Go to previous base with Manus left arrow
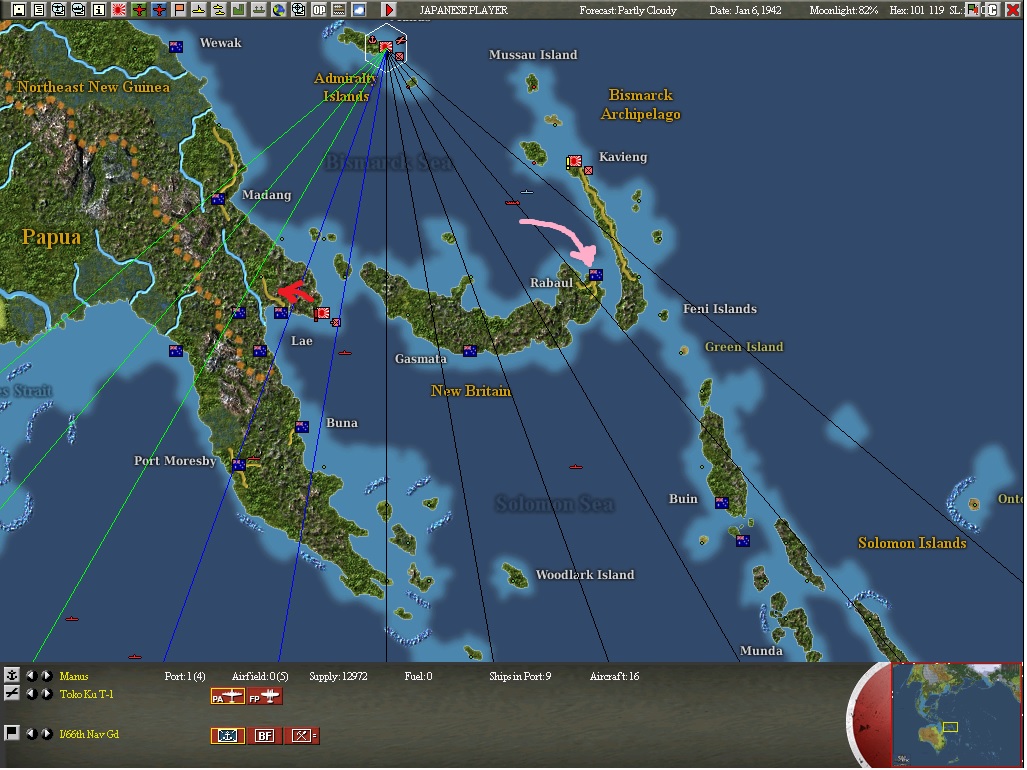 [31, 676]
